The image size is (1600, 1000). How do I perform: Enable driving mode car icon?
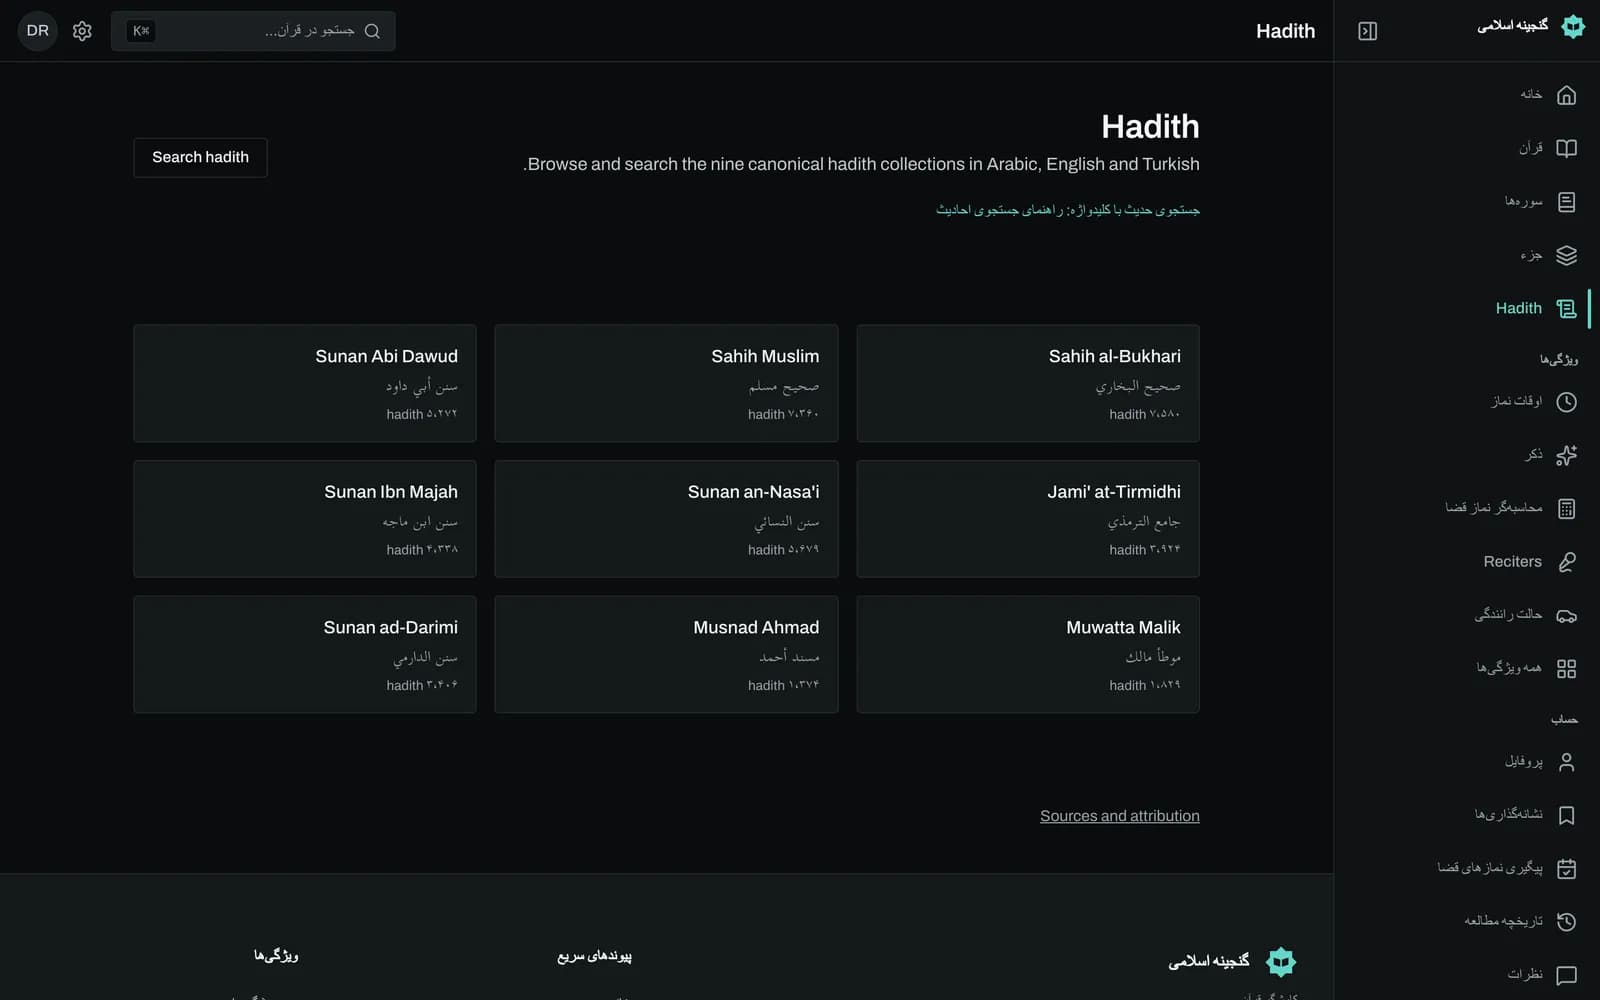[x=1566, y=615]
